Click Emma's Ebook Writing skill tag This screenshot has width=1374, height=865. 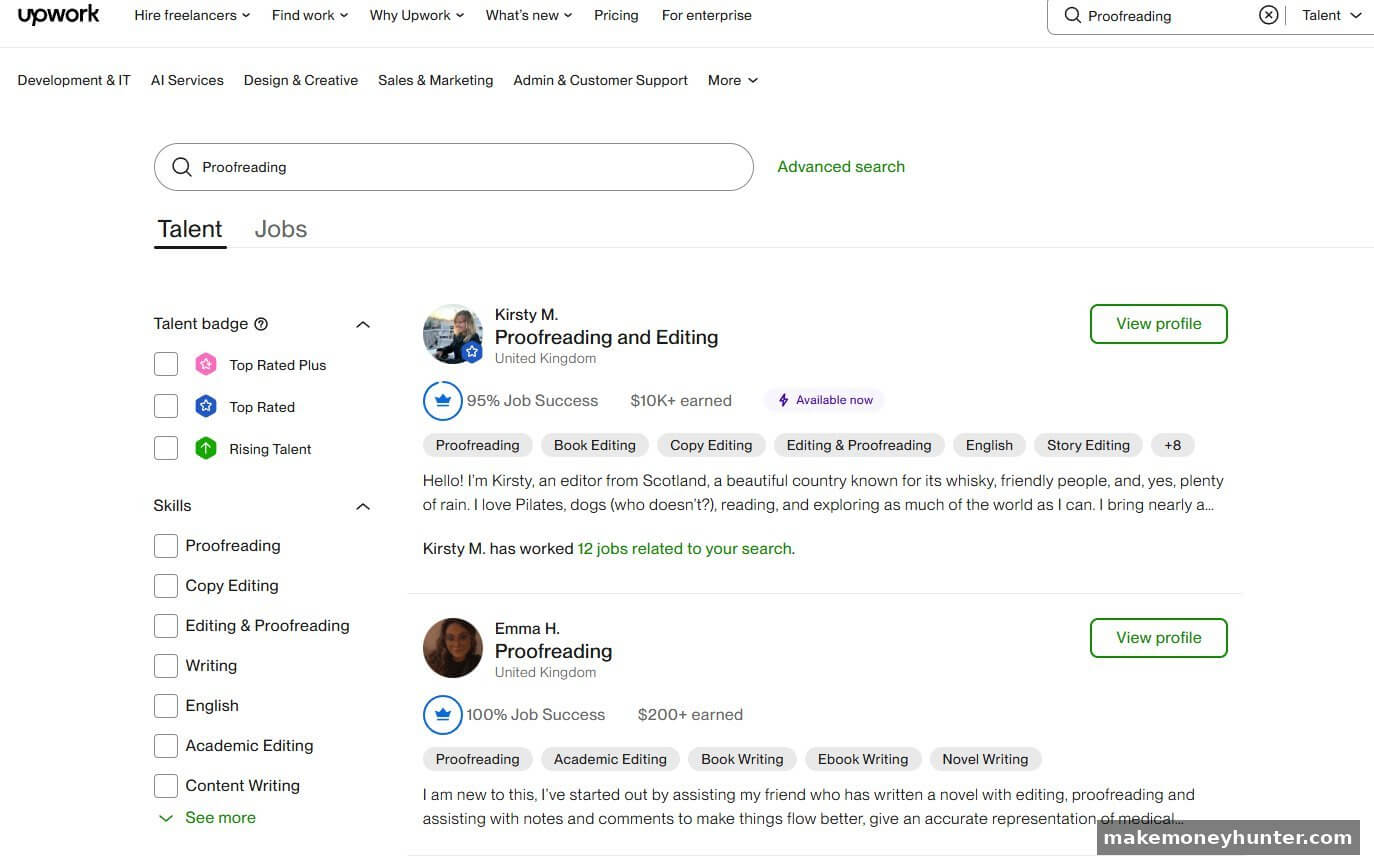[863, 760]
